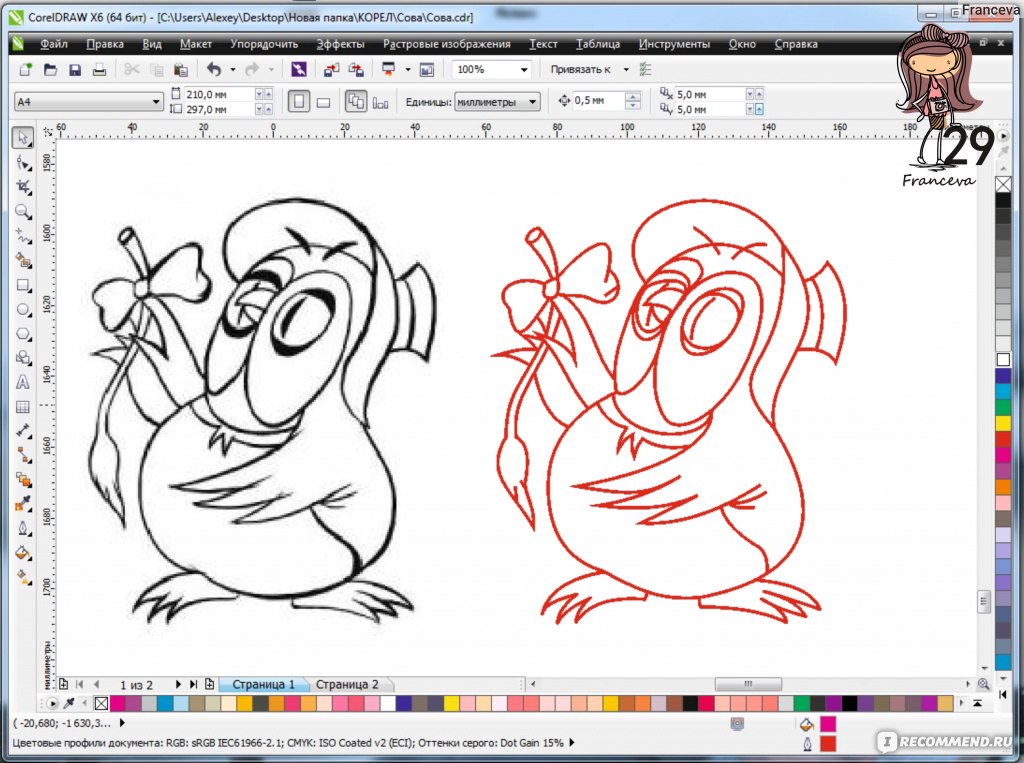
Task: Pick the yellow swatch in bottom palette
Action: (x=452, y=704)
